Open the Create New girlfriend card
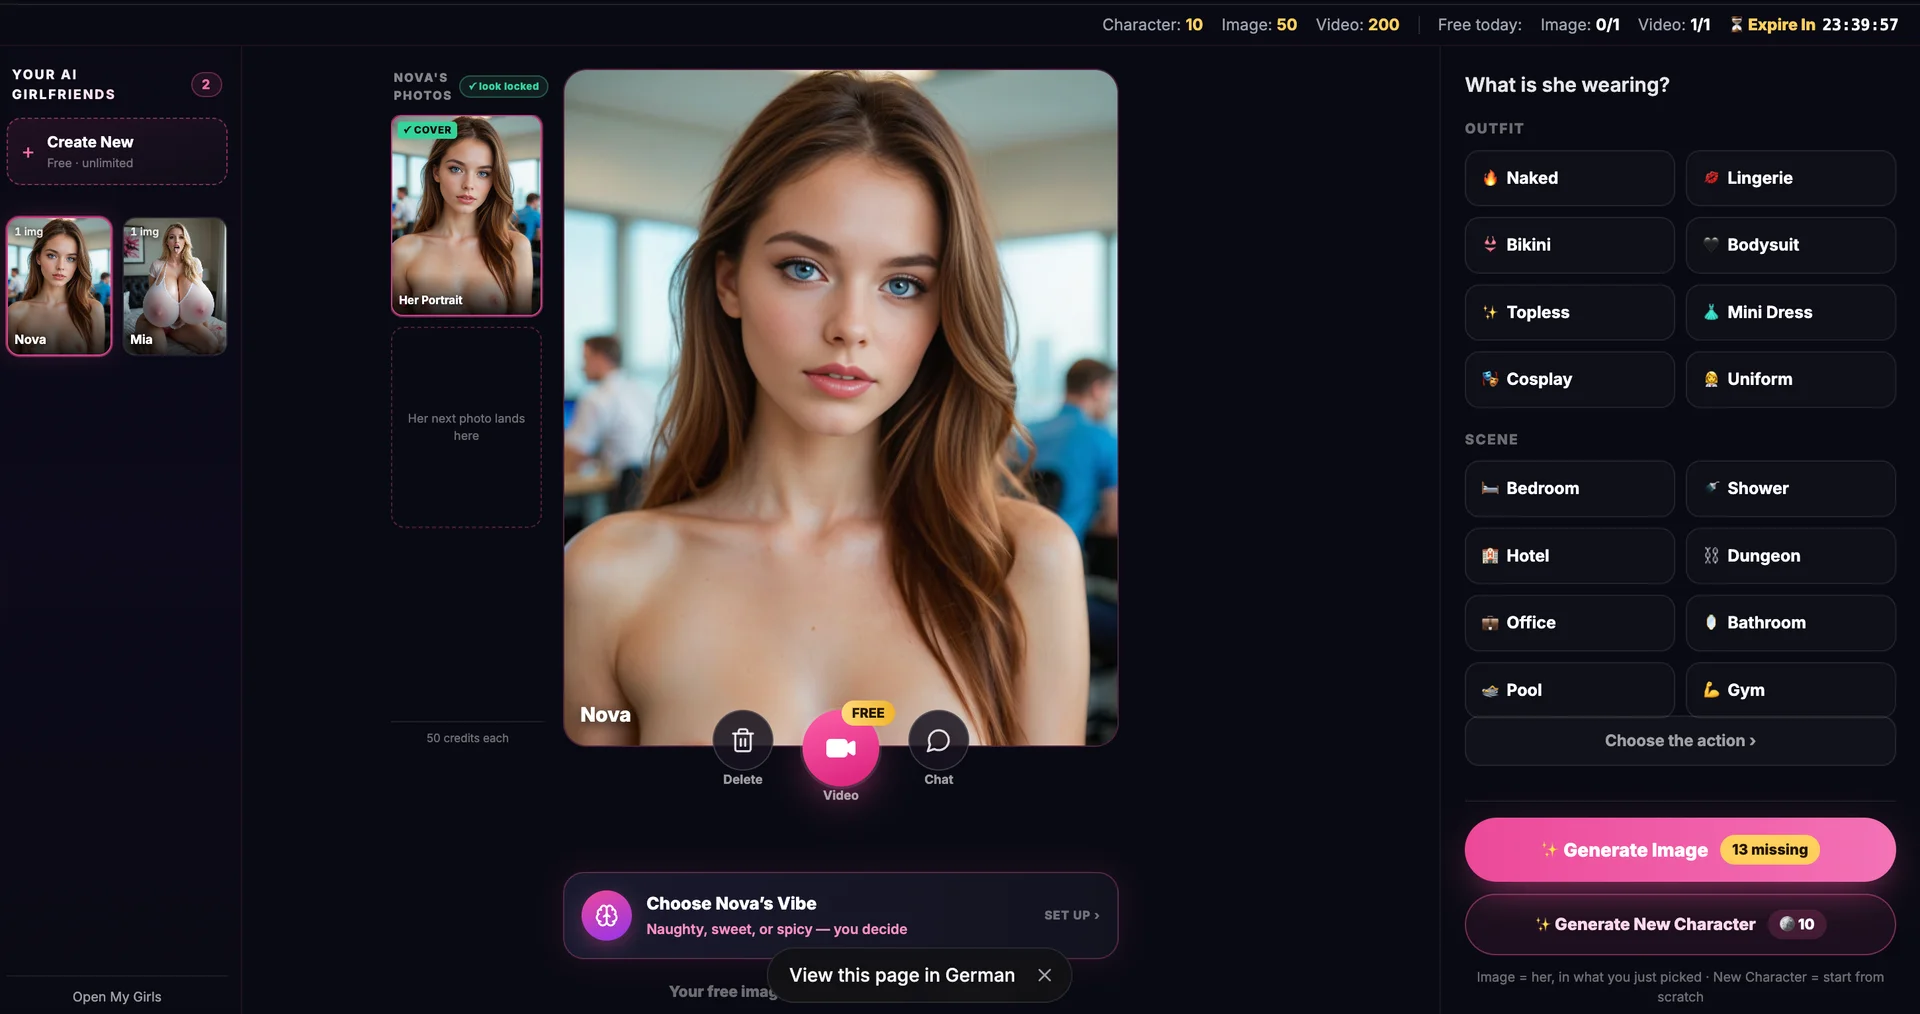Viewport: 1920px width, 1014px height. [117, 151]
